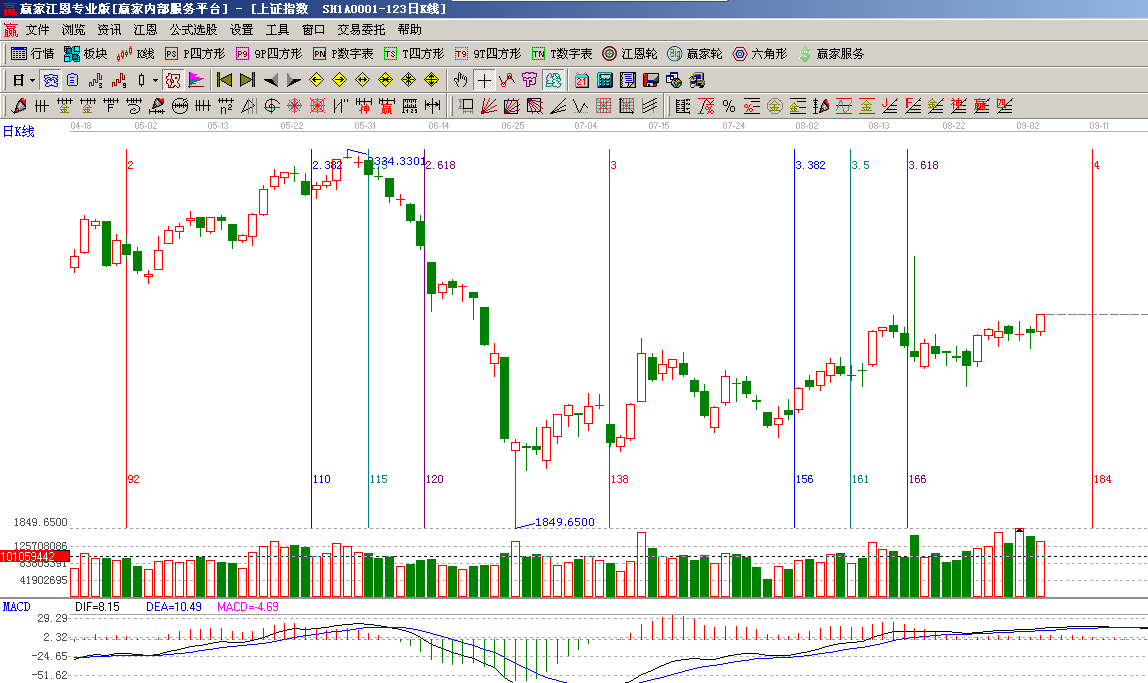Click the yellow diamond left-arrow icon
Viewport: 1148px width, 683px height.
tap(316, 80)
